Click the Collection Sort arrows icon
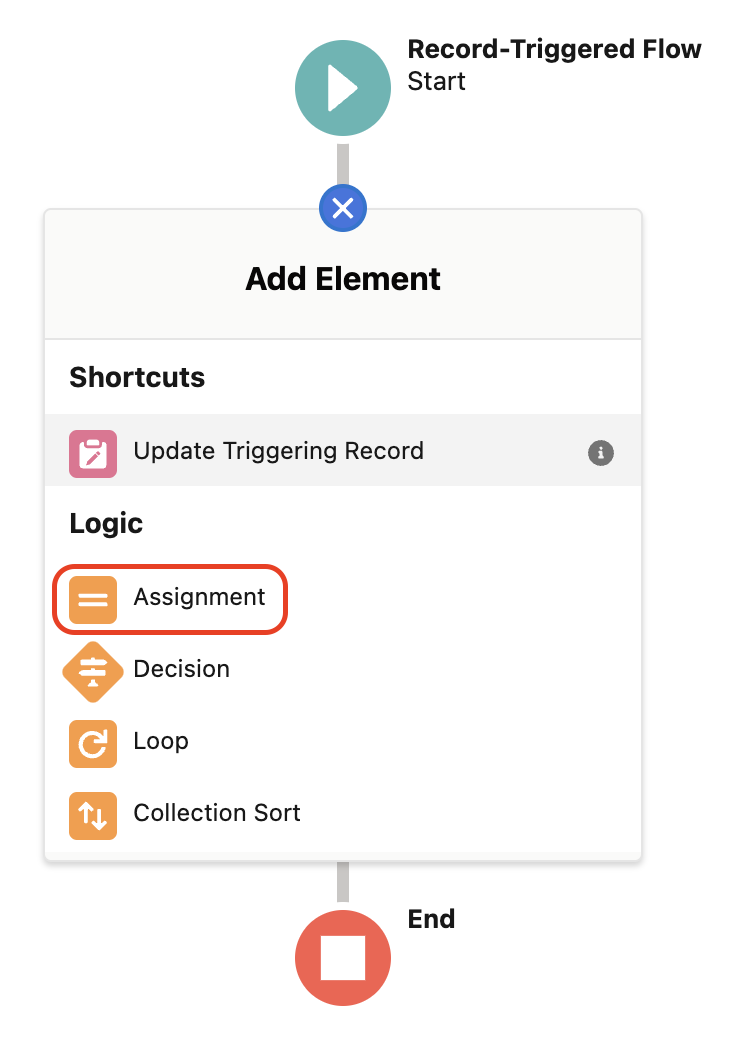The width and height of the screenshot is (744, 1048). [93, 816]
